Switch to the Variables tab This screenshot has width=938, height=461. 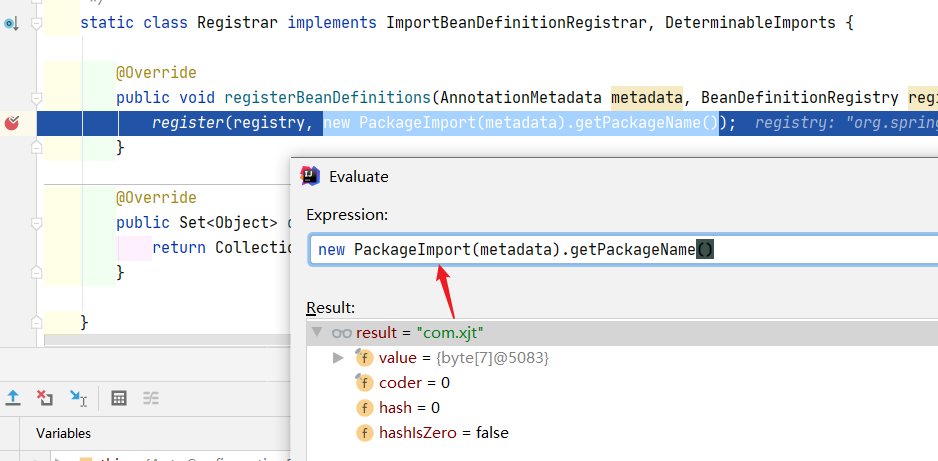point(63,433)
